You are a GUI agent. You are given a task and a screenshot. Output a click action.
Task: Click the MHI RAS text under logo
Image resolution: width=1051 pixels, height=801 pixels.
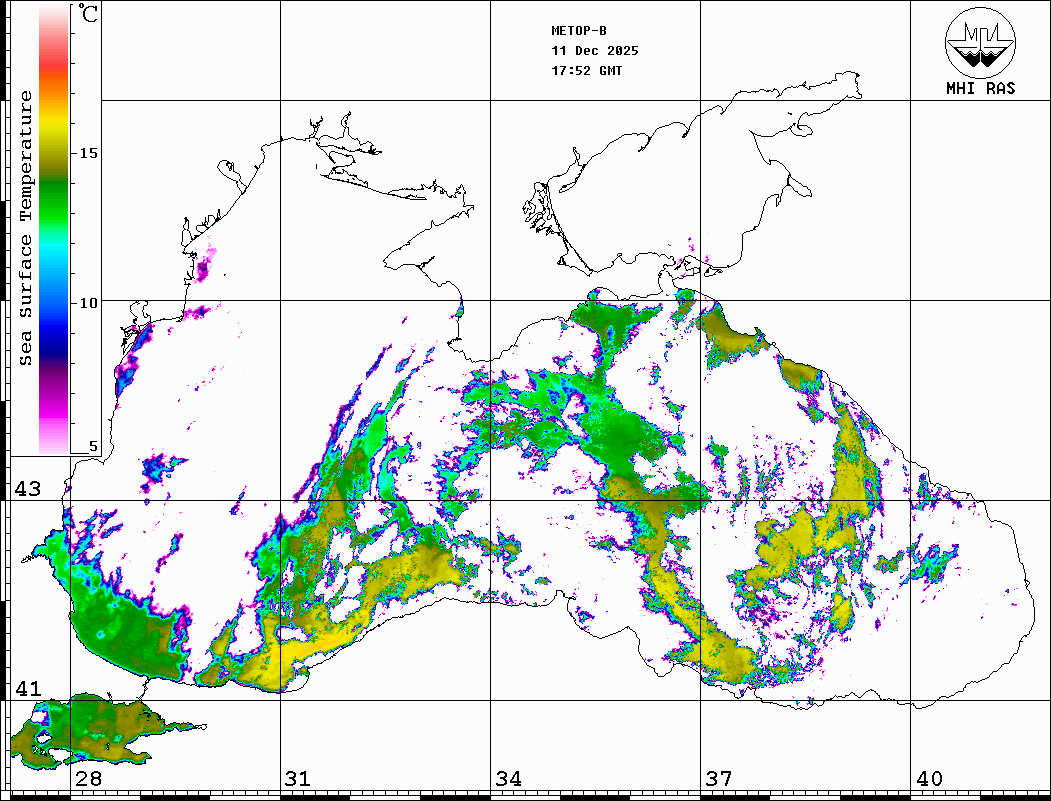tap(980, 88)
